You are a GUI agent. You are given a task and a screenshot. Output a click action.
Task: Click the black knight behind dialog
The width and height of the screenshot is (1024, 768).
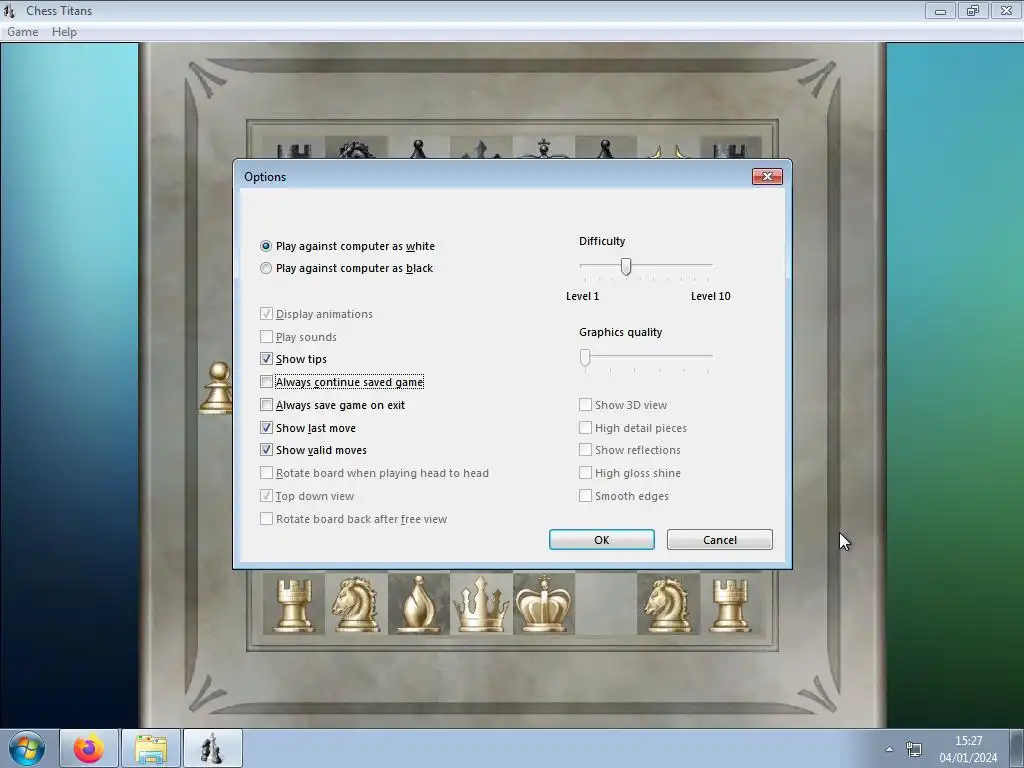(x=356, y=150)
